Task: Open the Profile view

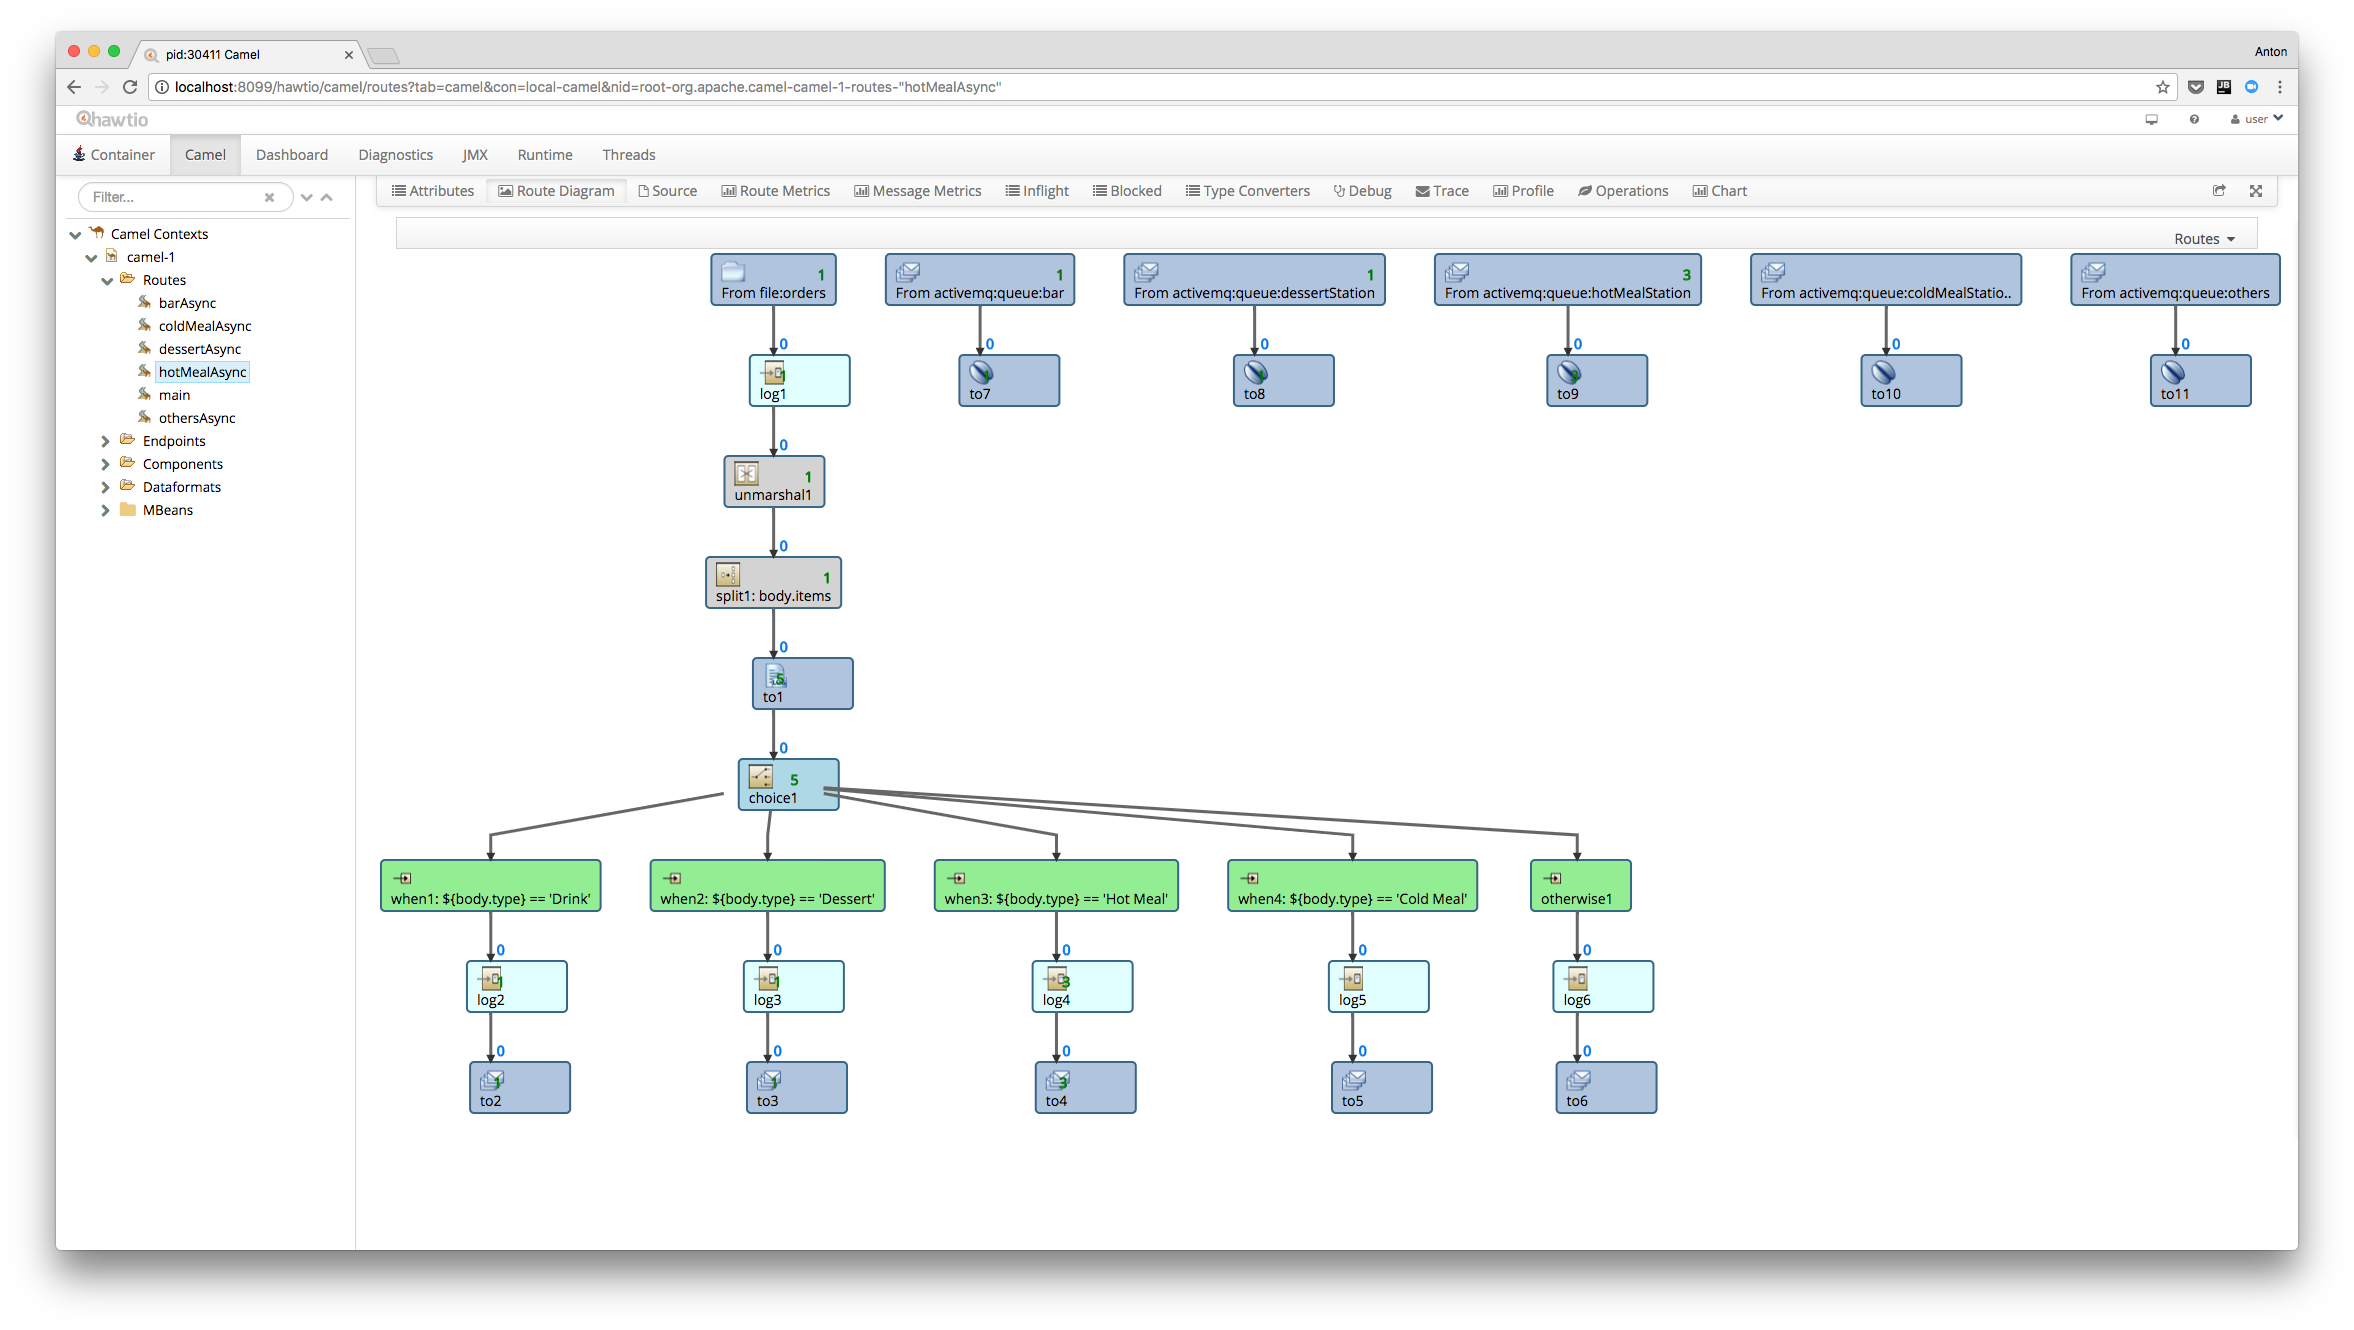Action: click(x=1523, y=191)
